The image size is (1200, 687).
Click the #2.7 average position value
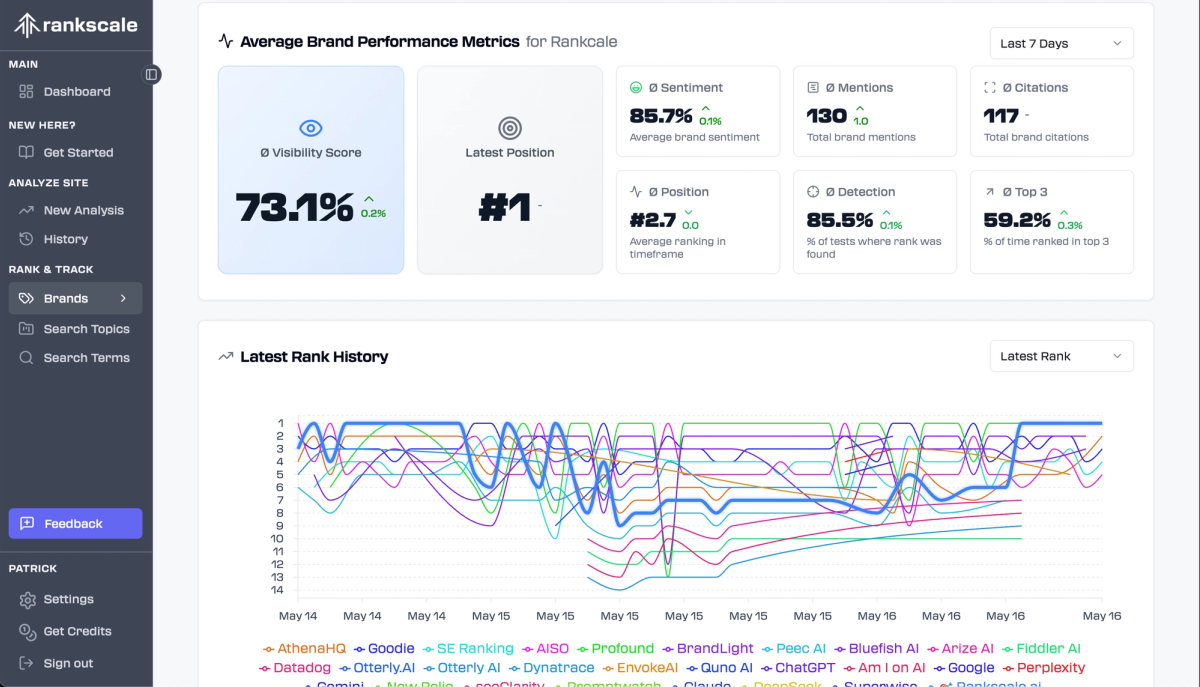pos(653,220)
